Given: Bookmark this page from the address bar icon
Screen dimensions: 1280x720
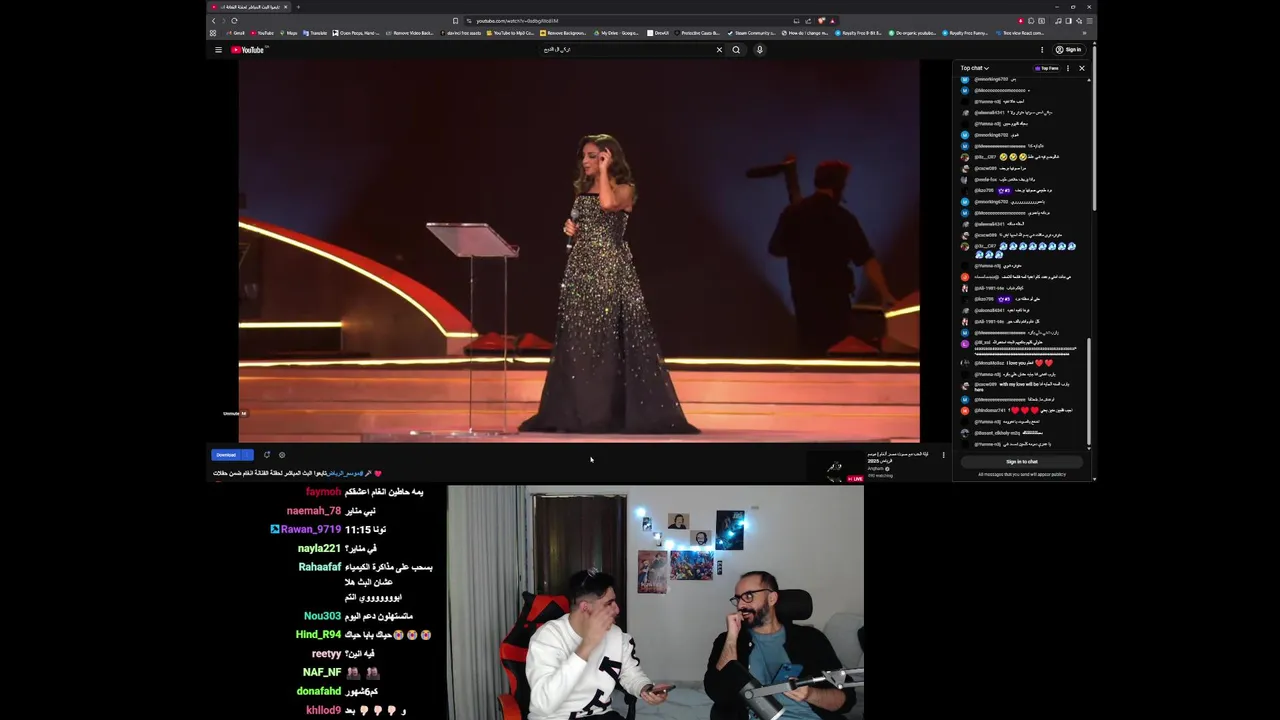Looking at the screenshot, I should pyautogui.click(x=456, y=21).
